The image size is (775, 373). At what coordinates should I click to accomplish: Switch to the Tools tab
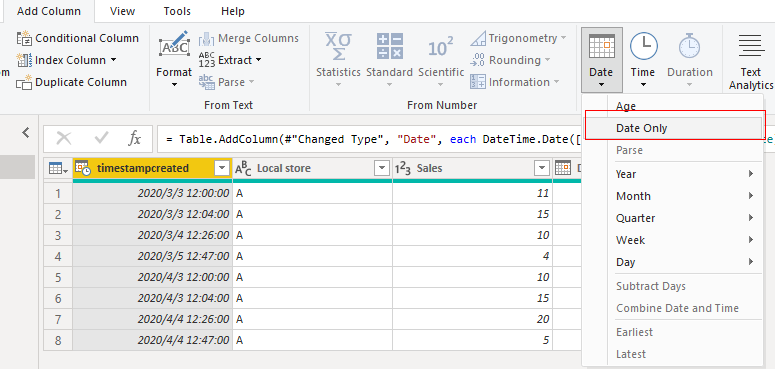[177, 11]
